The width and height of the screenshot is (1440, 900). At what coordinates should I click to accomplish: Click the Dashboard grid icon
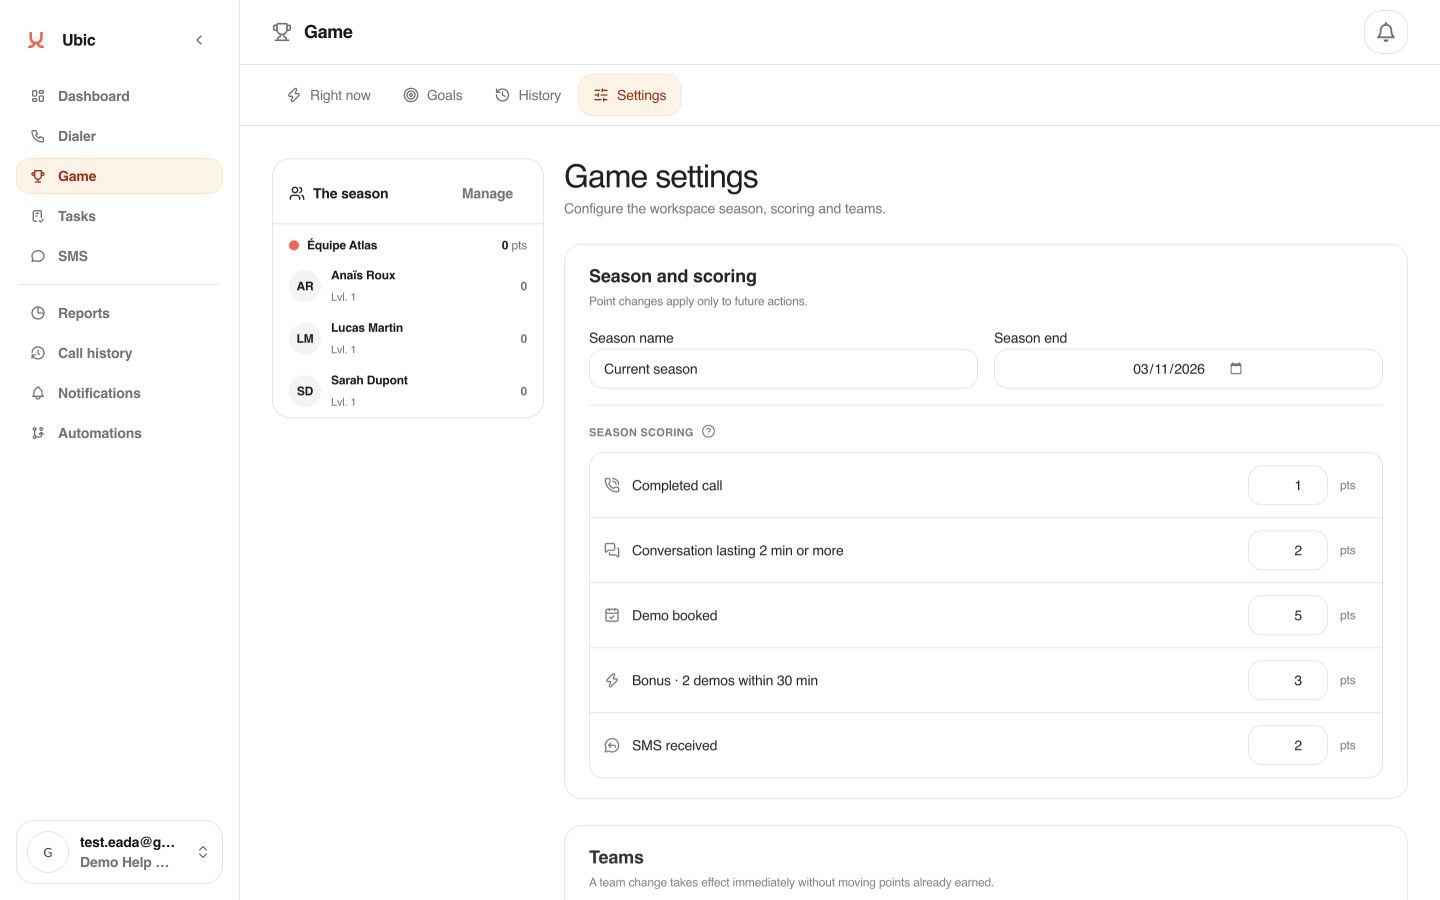[38, 96]
